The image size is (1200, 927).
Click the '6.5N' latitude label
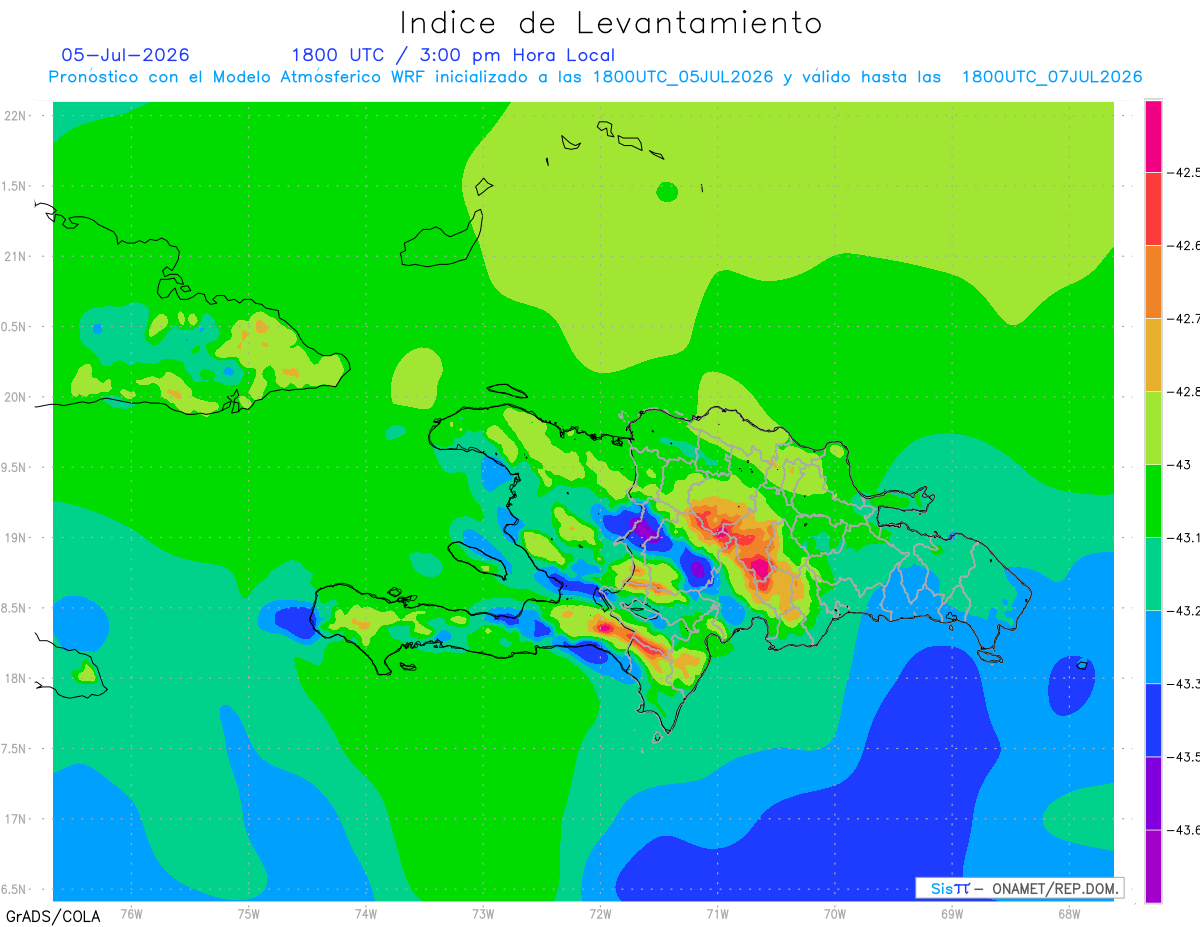click(x=15, y=889)
